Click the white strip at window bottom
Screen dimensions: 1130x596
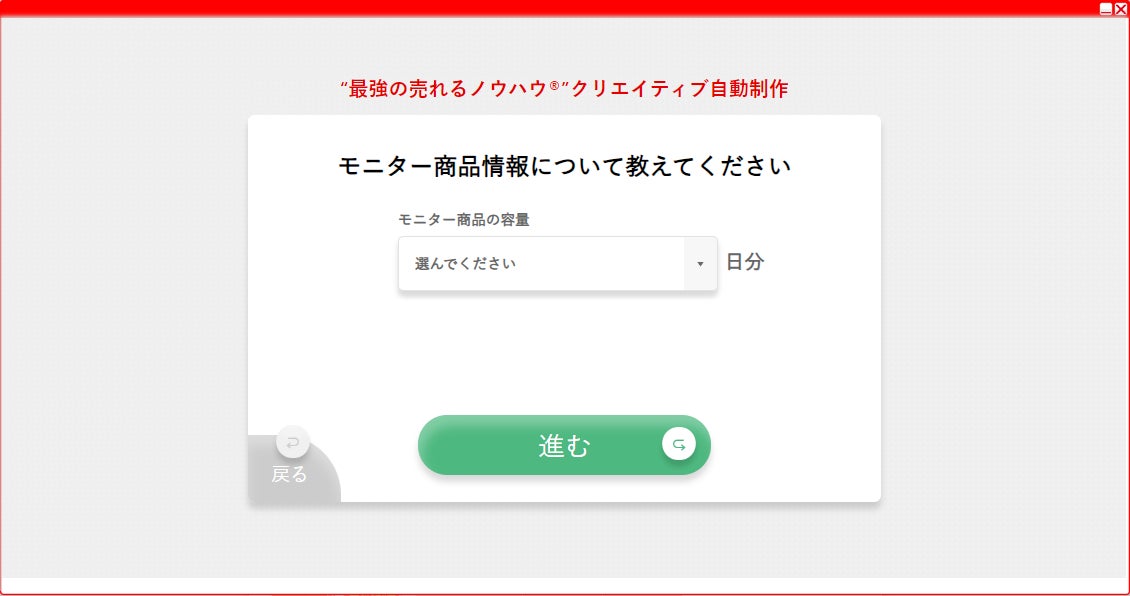[x=564, y=585]
